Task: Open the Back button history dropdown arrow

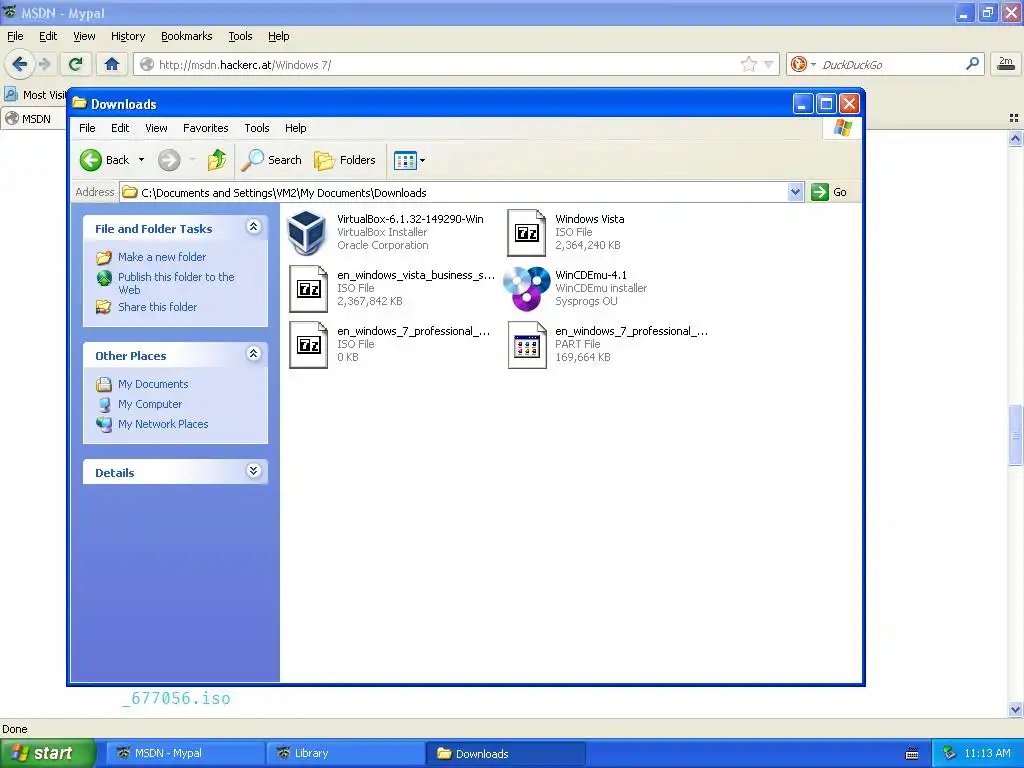Action: point(141,160)
